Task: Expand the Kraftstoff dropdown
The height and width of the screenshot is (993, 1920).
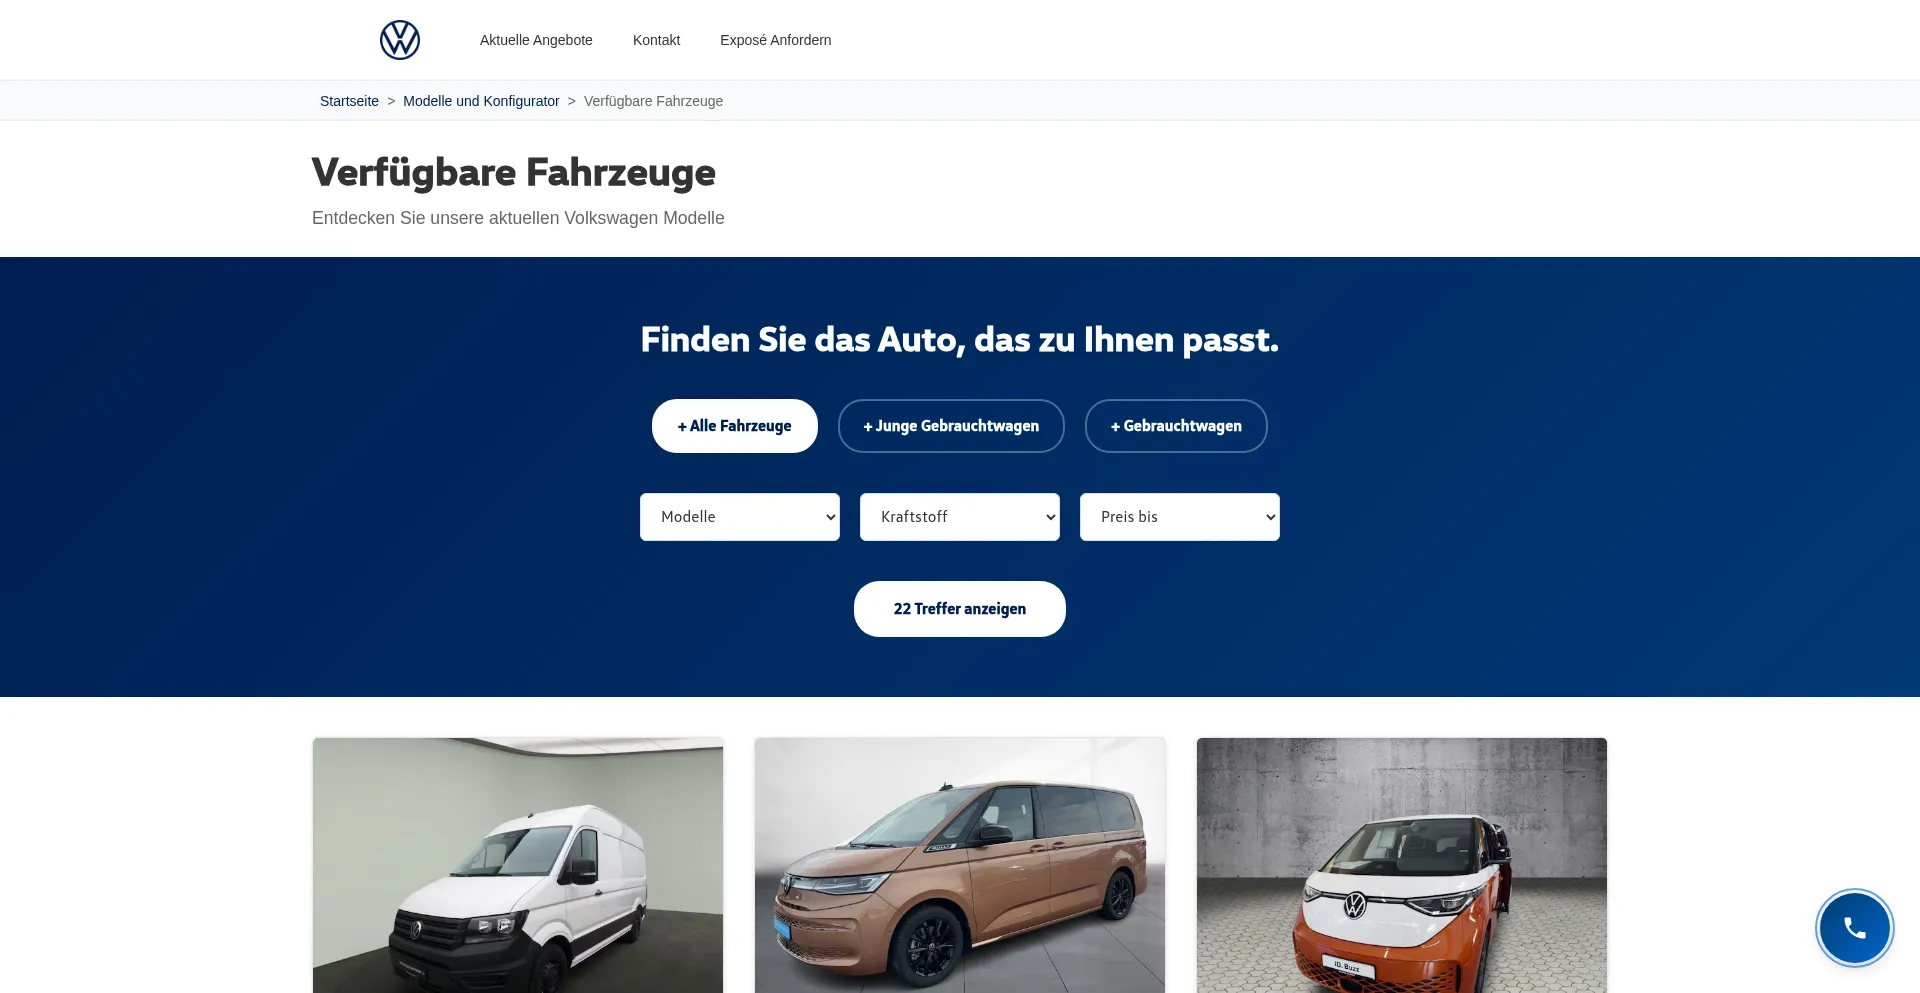Action: coord(960,517)
